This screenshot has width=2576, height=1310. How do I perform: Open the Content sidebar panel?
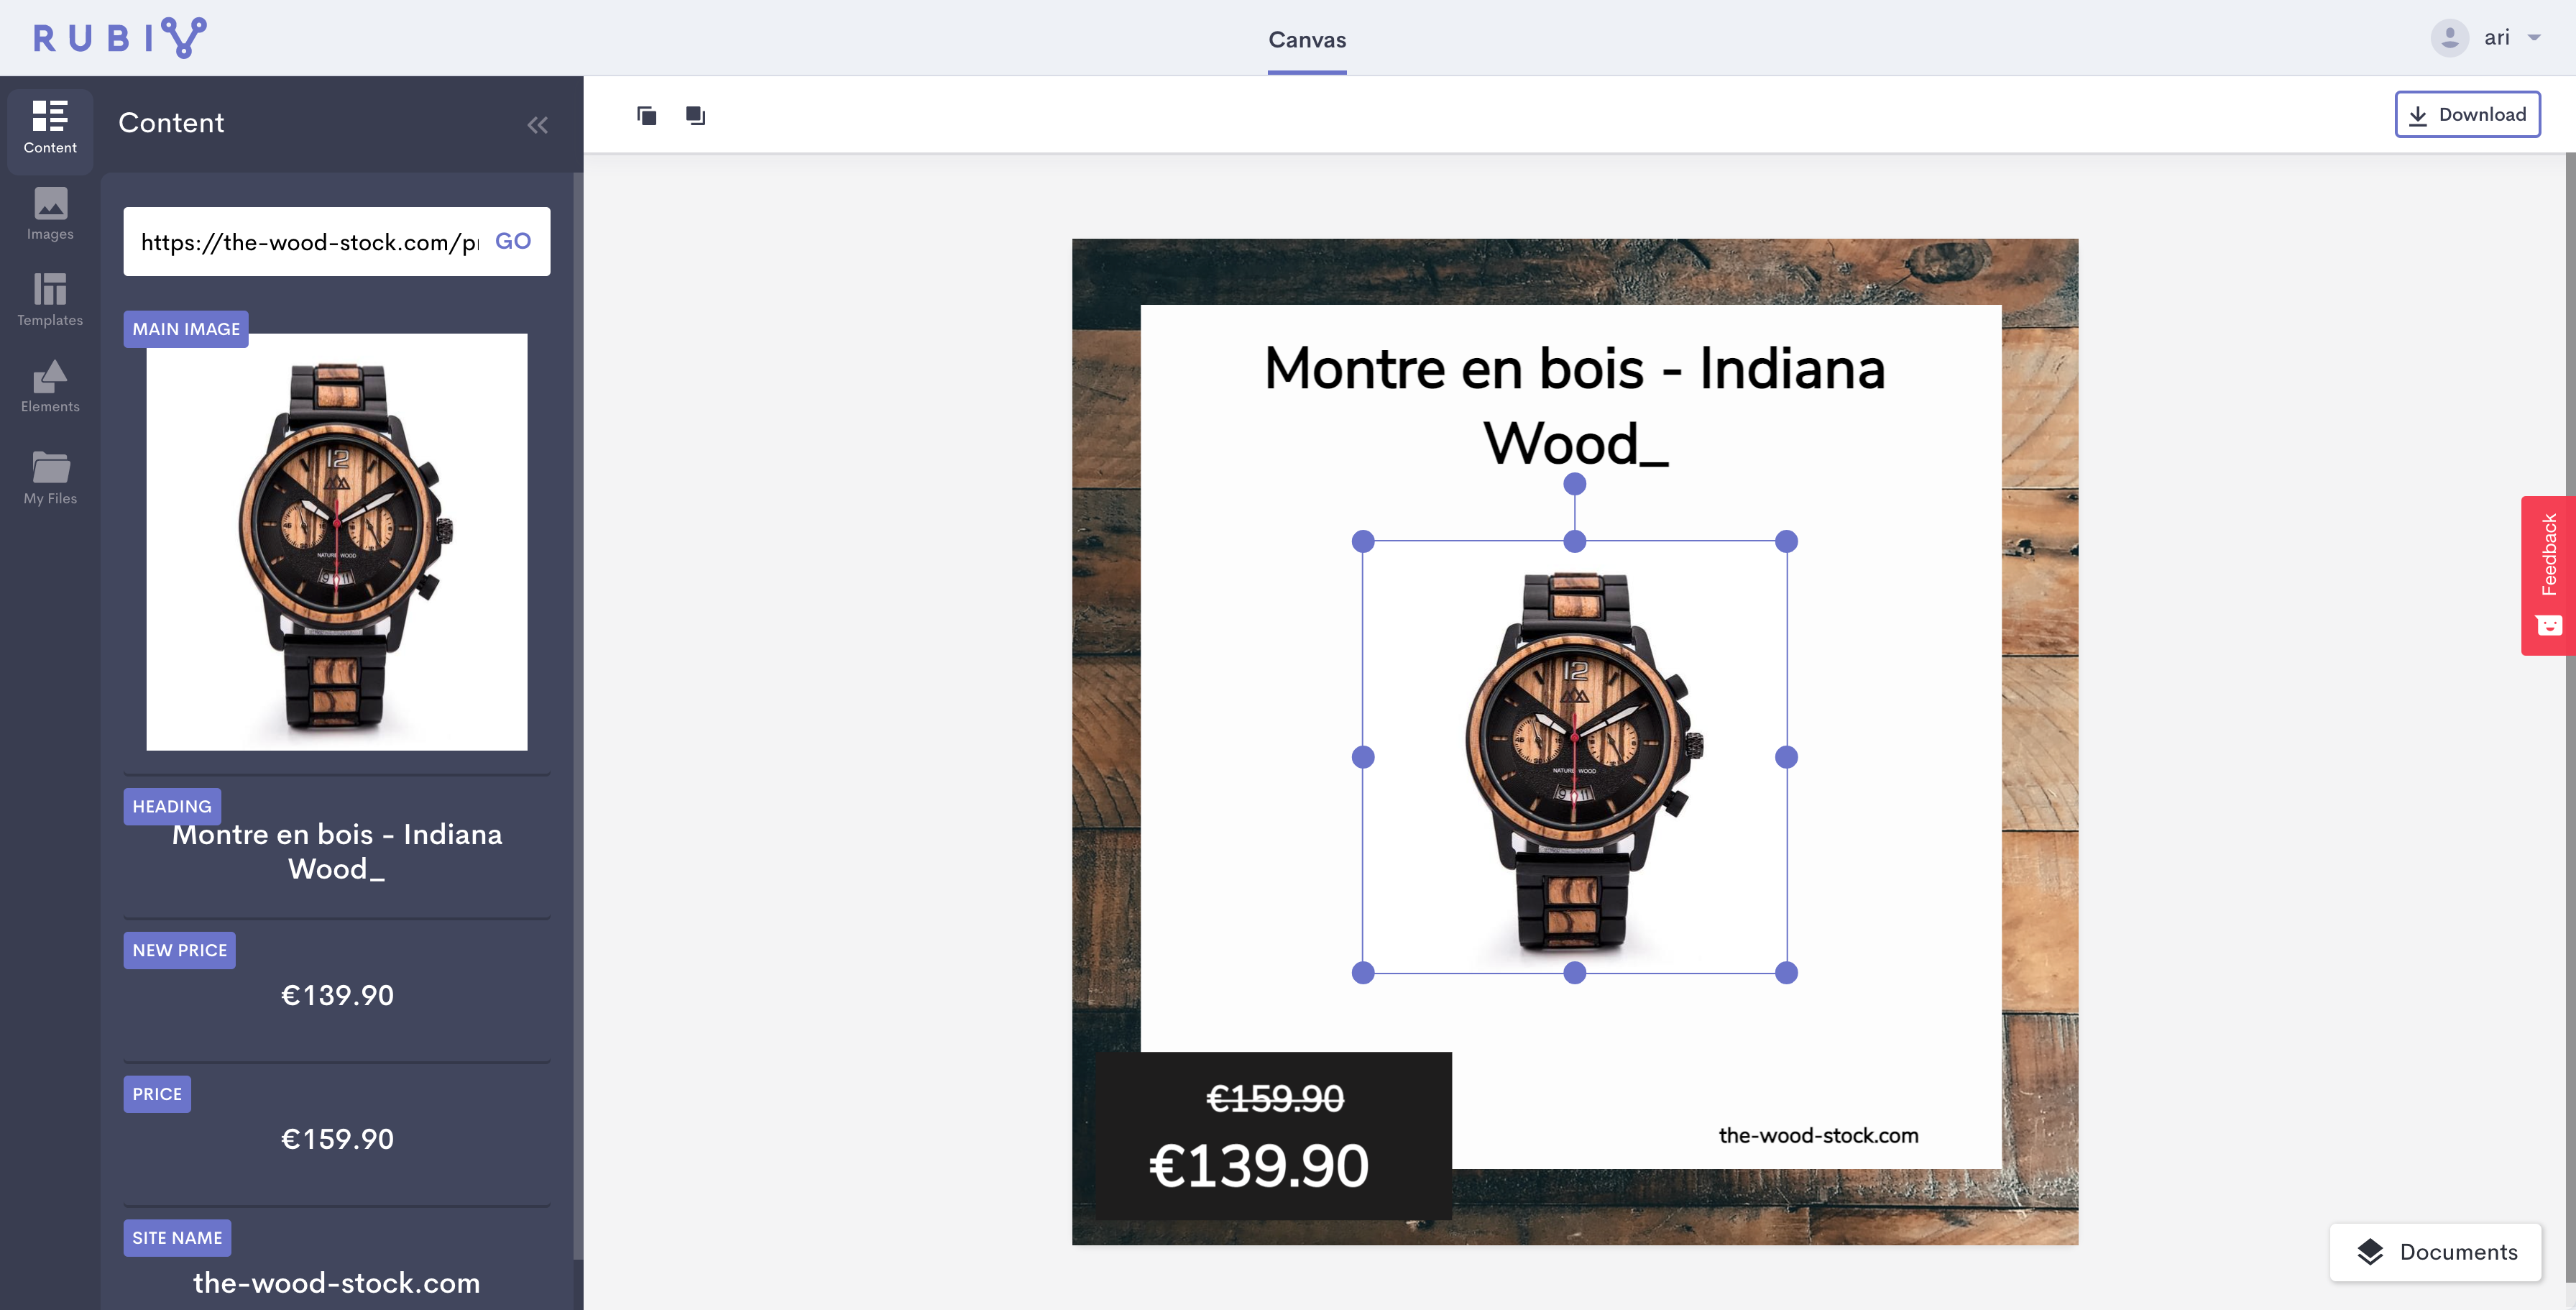pos(50,128)
